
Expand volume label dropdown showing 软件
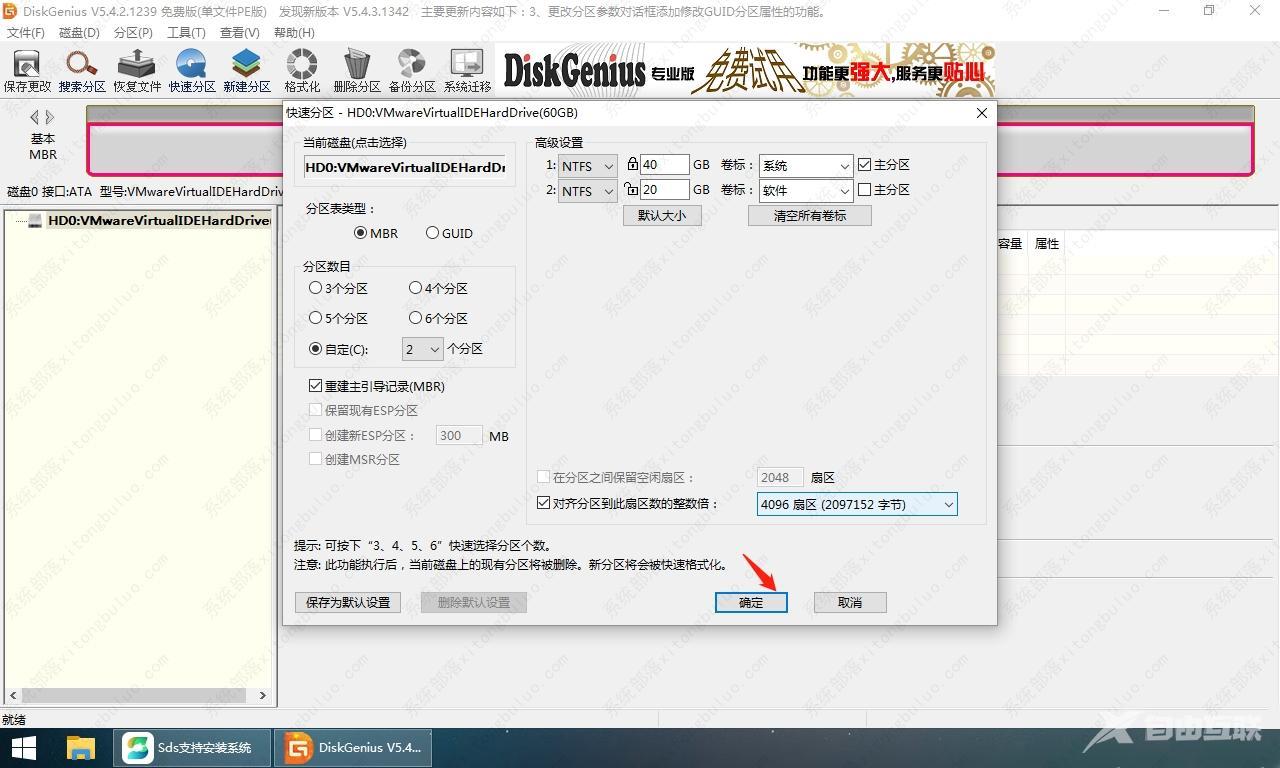pyautogui.click(x=806, y=191)
